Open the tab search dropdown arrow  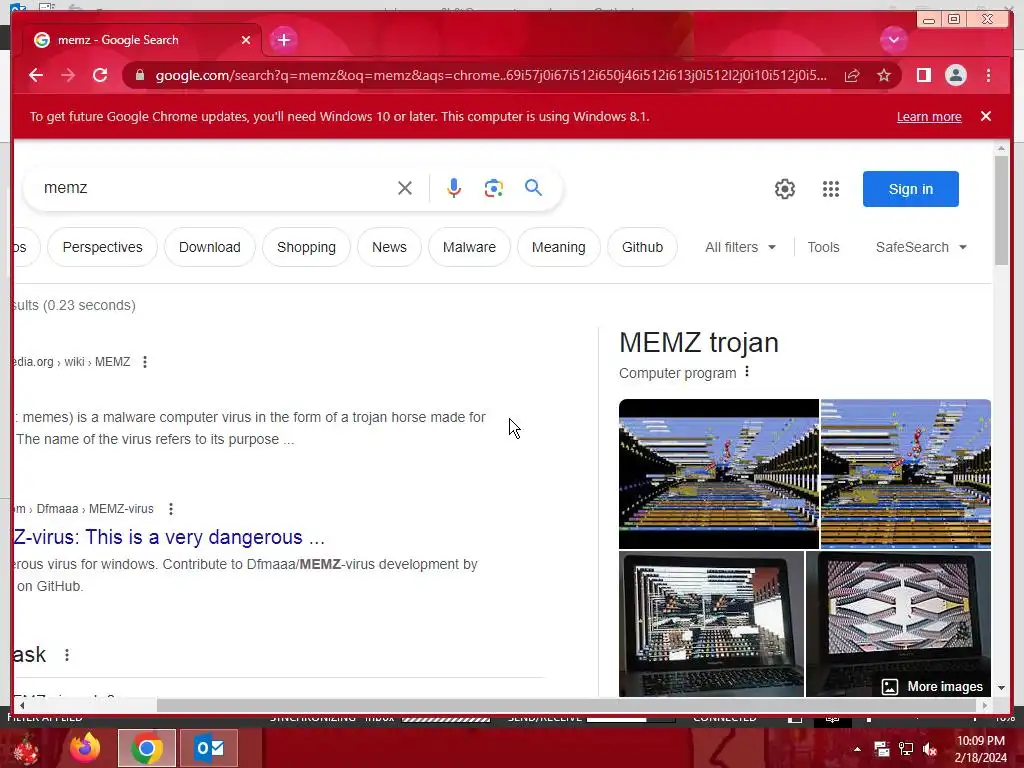(893, 40)
